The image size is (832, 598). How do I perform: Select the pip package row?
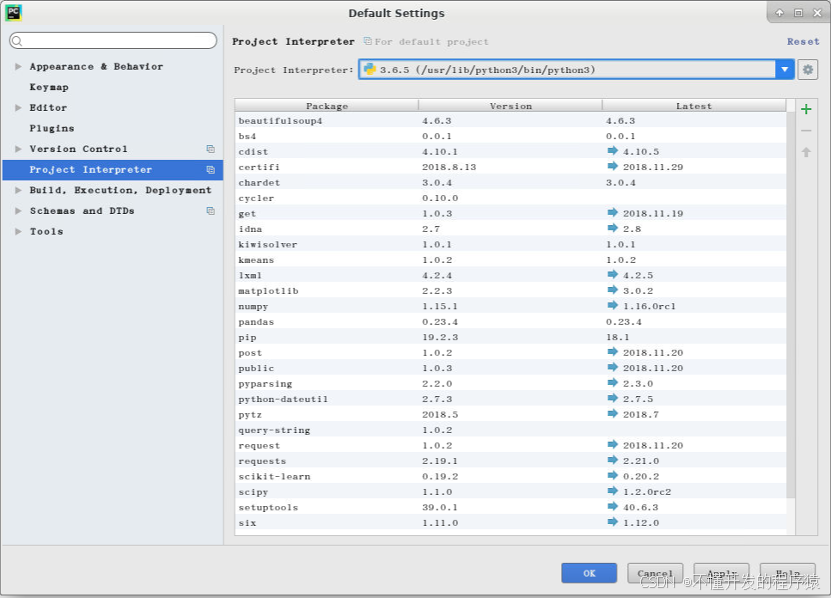510,337
